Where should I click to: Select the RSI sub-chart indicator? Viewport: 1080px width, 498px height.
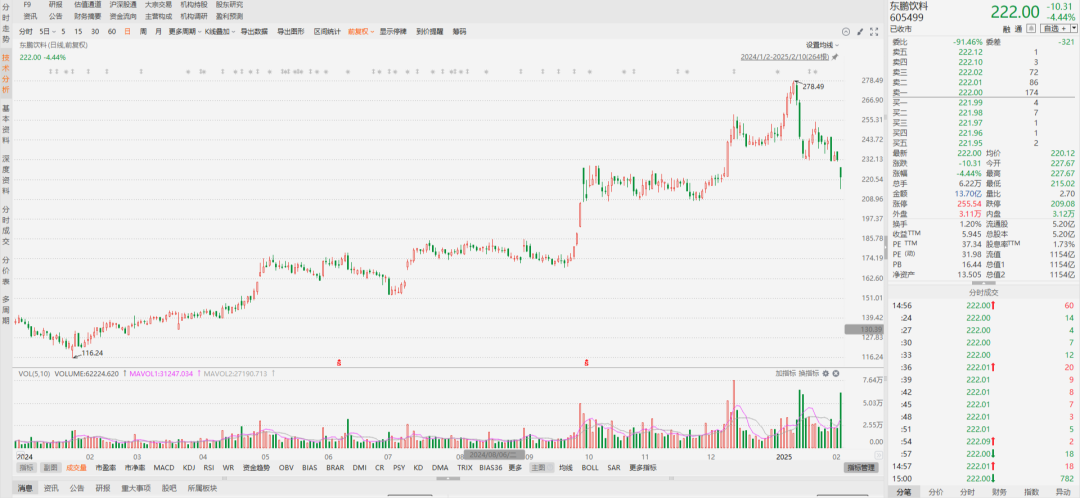(x=209, y=468)
